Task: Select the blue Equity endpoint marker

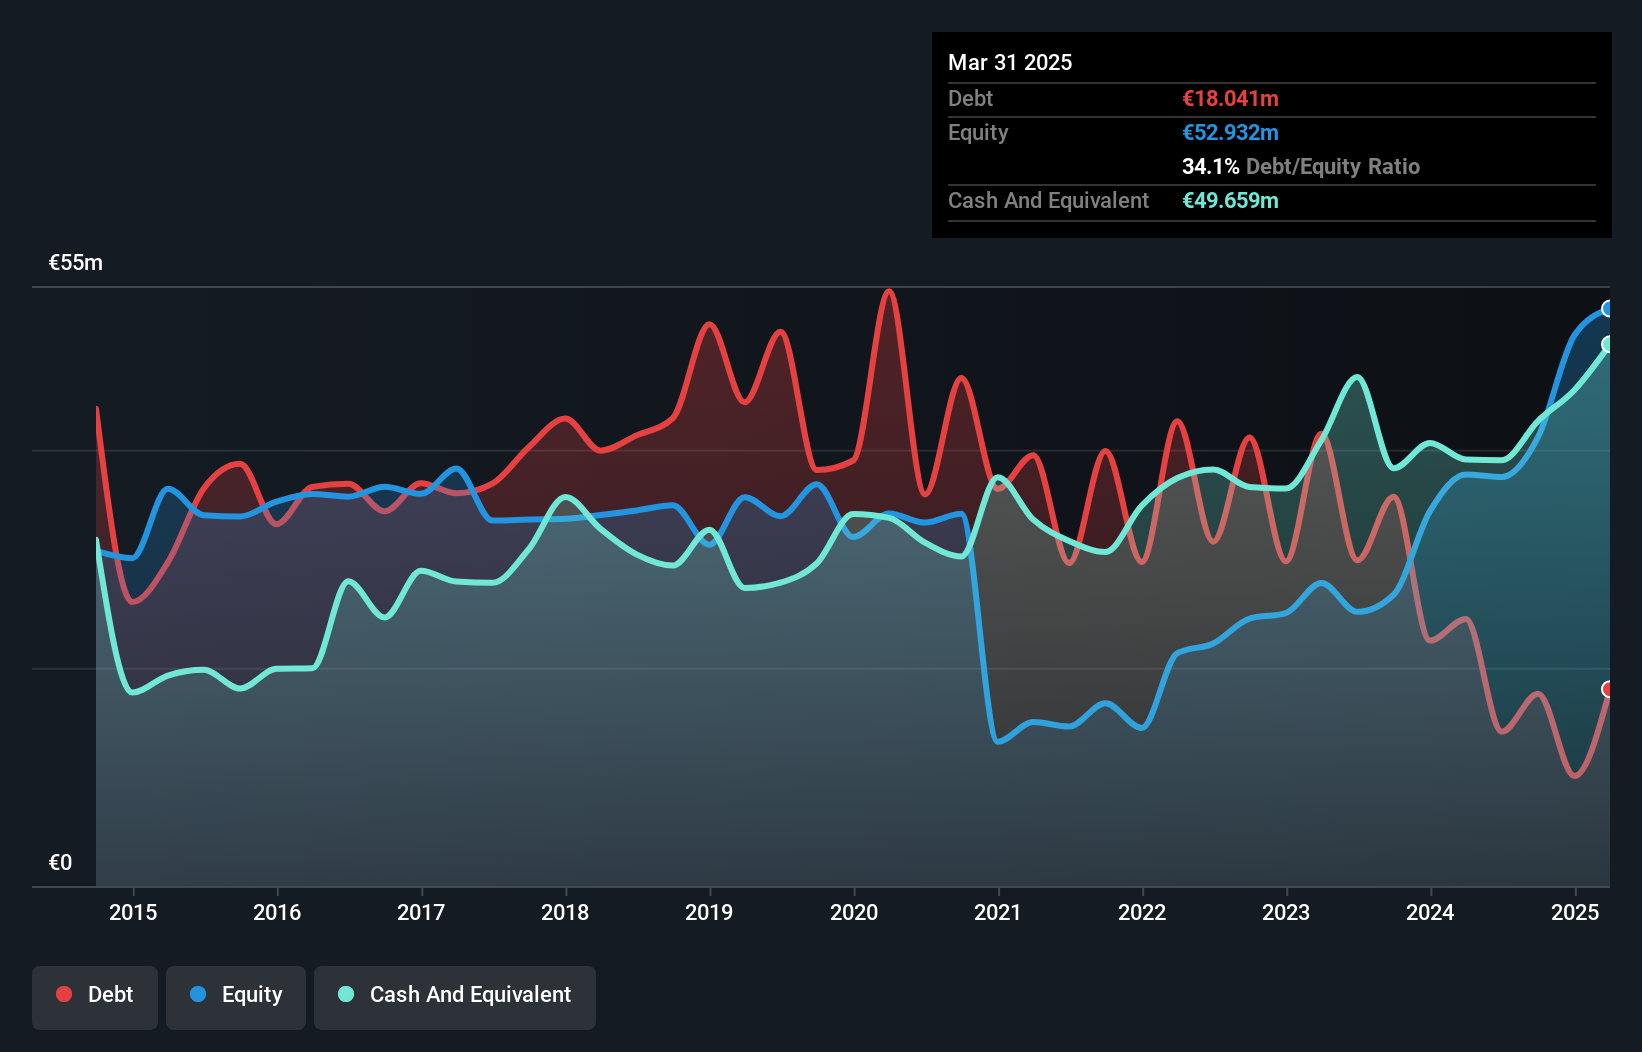Action: [x=1609, y=309]
